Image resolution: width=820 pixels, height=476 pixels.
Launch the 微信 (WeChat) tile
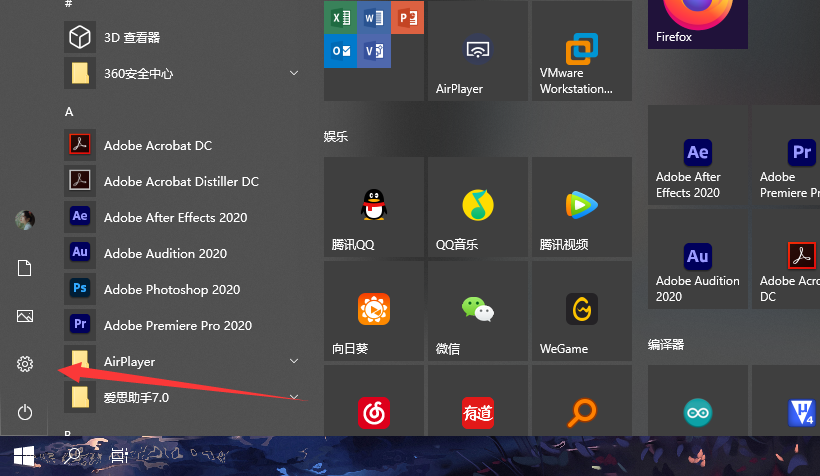pyautogui.click(x=477, y=312)
